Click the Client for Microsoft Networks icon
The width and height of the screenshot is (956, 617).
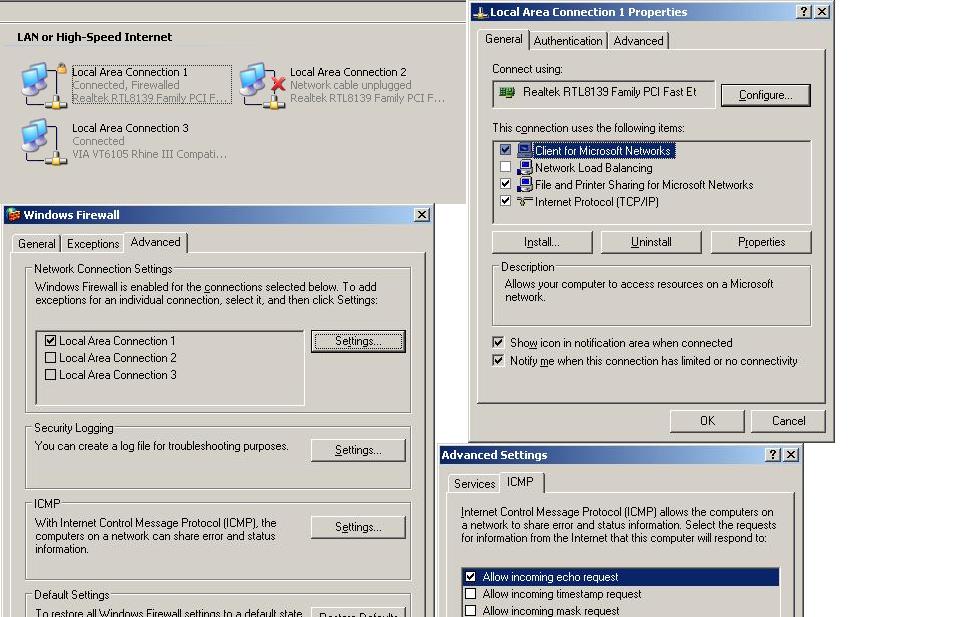pyautogui.click(x=524, y=150)
